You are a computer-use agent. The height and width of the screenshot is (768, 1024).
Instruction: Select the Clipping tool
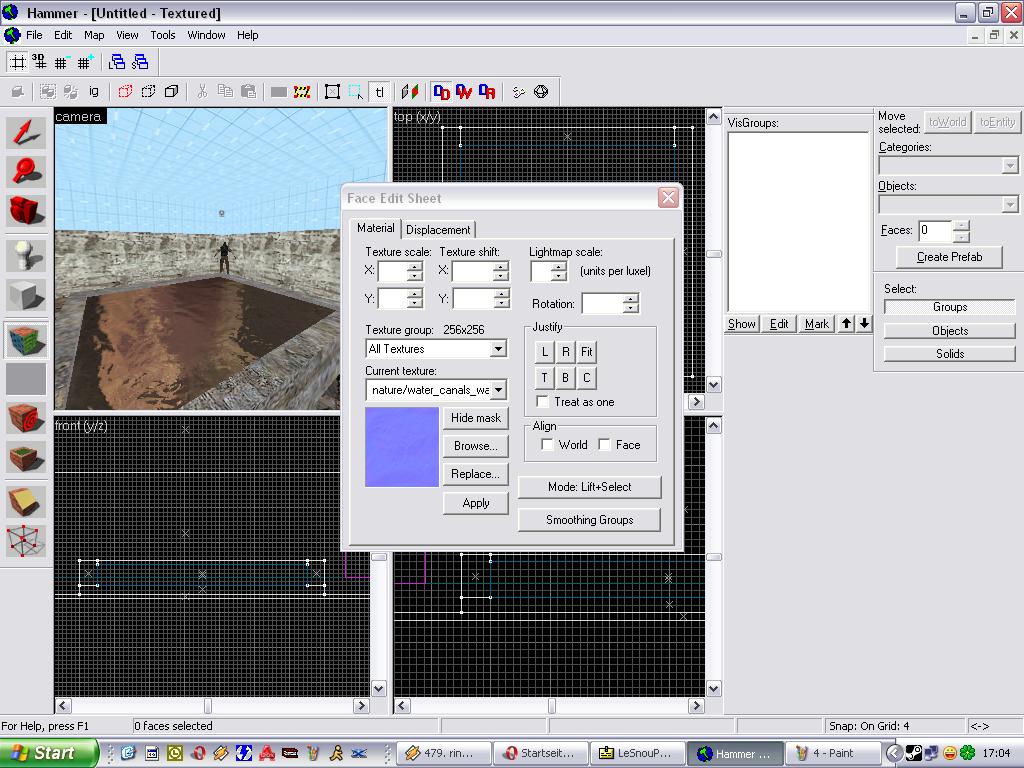tap(26, 502)
